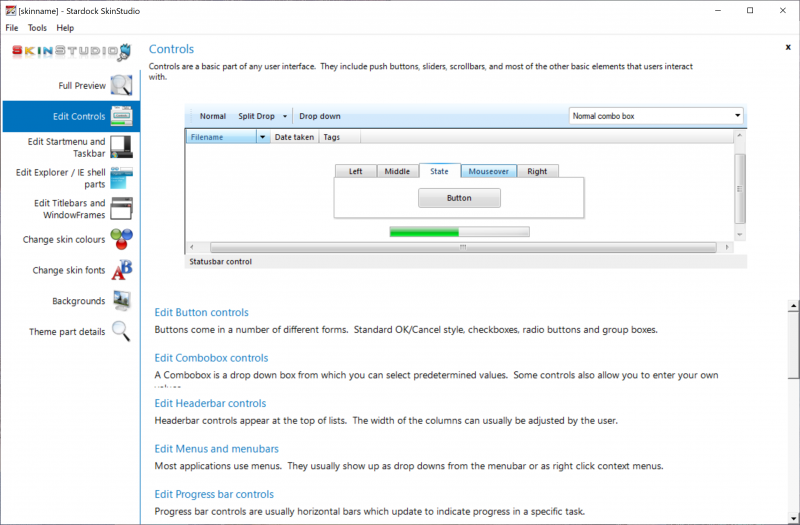
Task: Close the Controls panel with small x
Action: tap(788, 47)
